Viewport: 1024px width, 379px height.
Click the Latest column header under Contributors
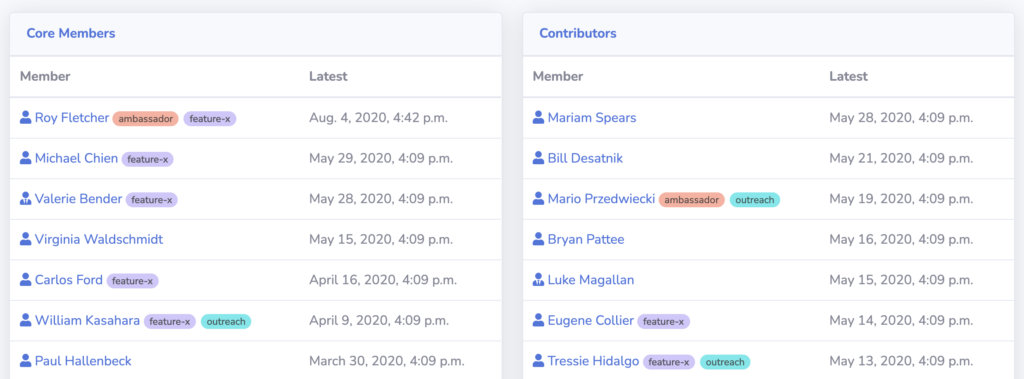tap(848, 76)
